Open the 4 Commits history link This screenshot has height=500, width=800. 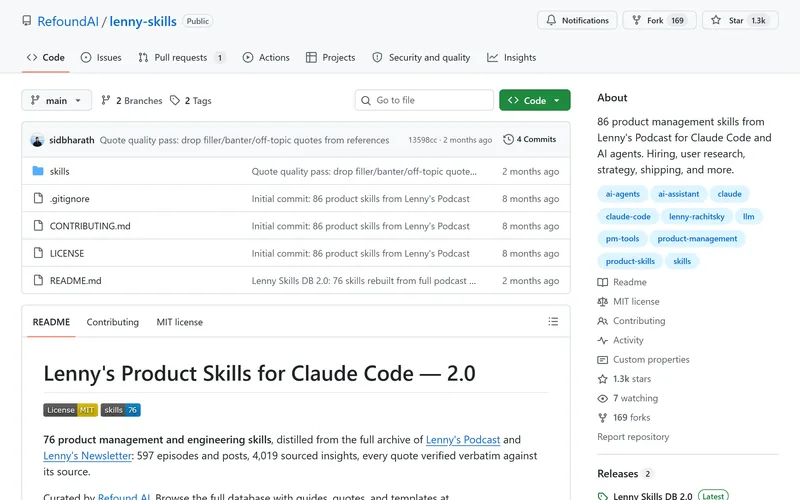coord(530,139)
